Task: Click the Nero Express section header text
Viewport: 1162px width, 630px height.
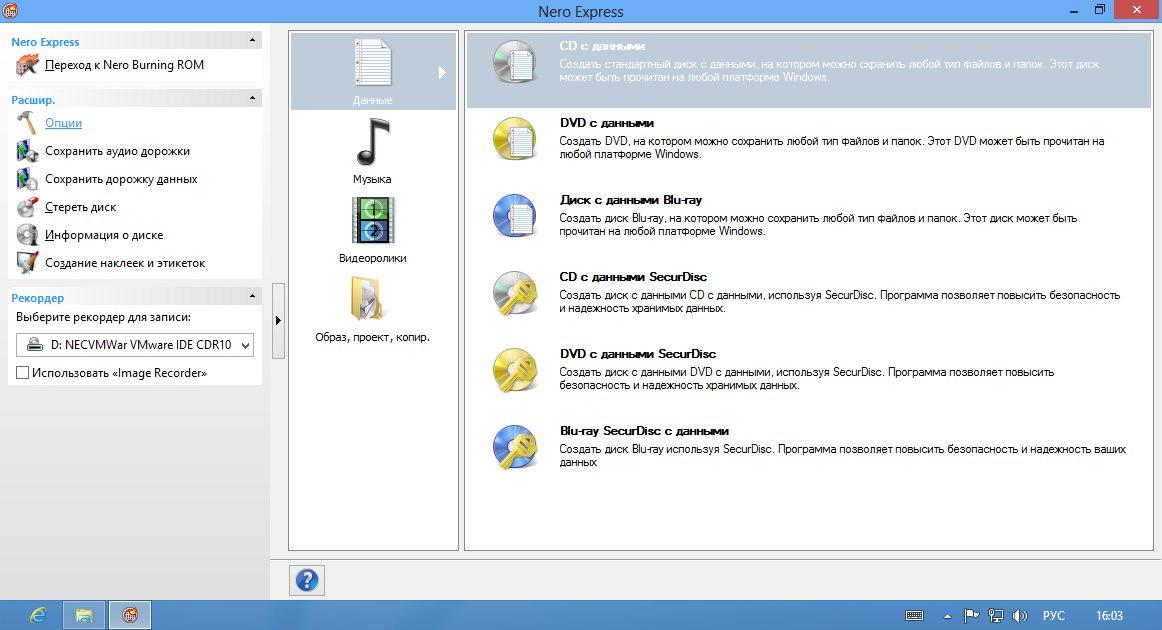Action: click(x=45, y=42)
